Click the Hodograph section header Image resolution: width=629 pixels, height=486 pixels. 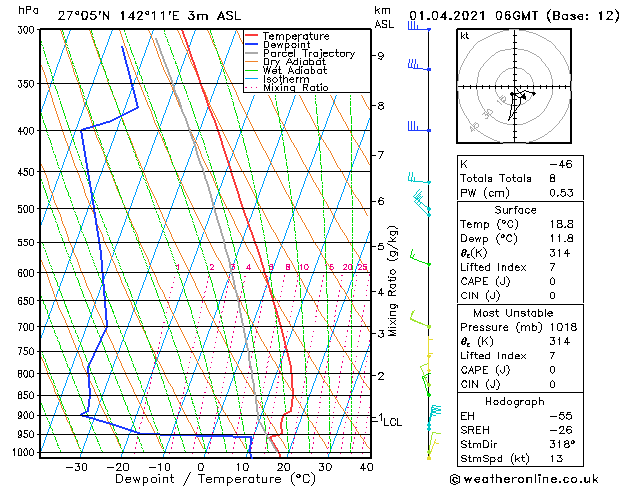pos(515,401)
